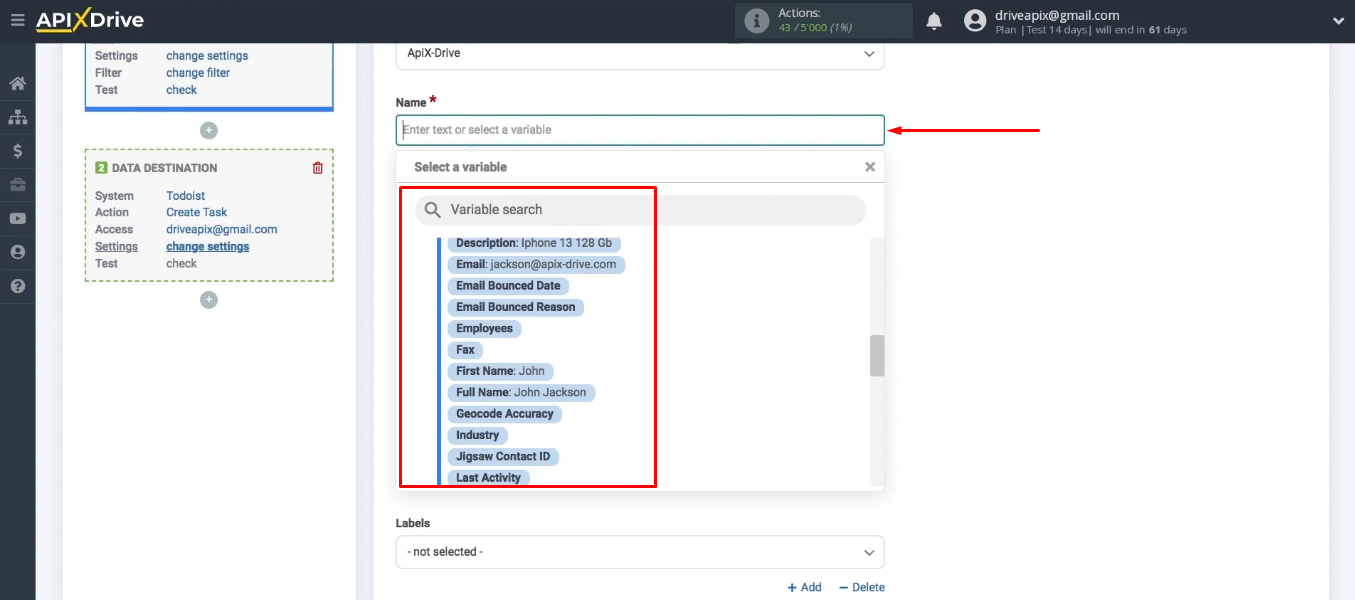Expand the account menu chevron top right
The height and width of the screenshot is (600, 1355).
(x=1338, y=19)
